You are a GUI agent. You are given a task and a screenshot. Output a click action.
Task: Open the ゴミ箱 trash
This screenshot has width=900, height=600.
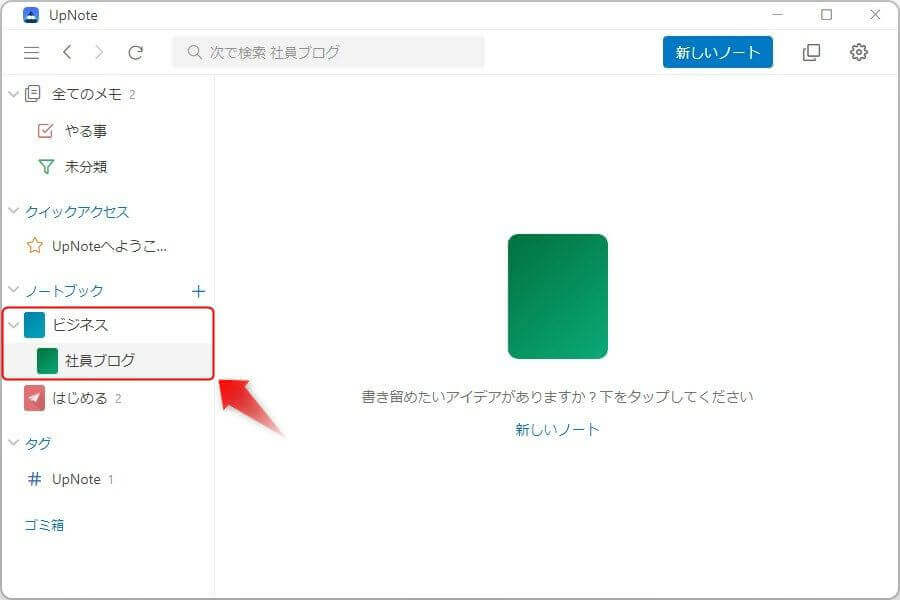tap(44, 525)
